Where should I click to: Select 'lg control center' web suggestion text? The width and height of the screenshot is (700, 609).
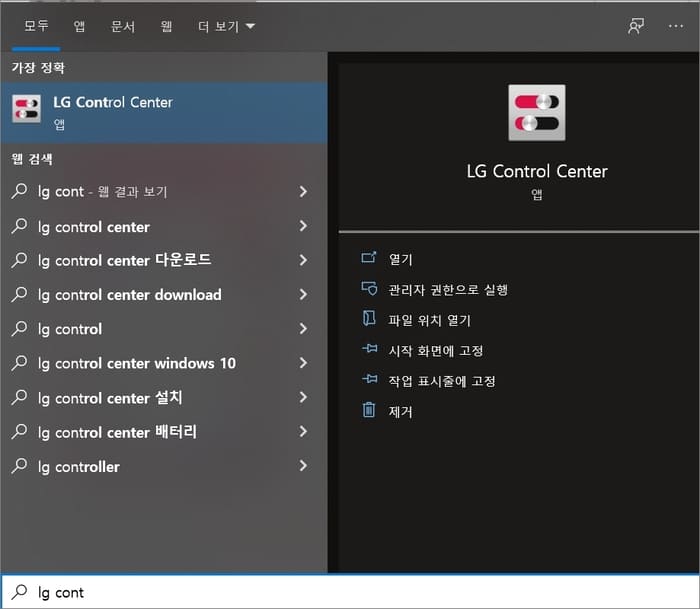[x=94, y=227]
